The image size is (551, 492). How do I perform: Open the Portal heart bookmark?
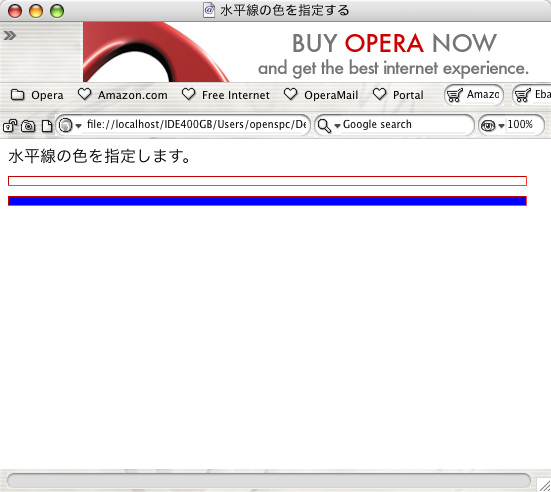(398, 95)
